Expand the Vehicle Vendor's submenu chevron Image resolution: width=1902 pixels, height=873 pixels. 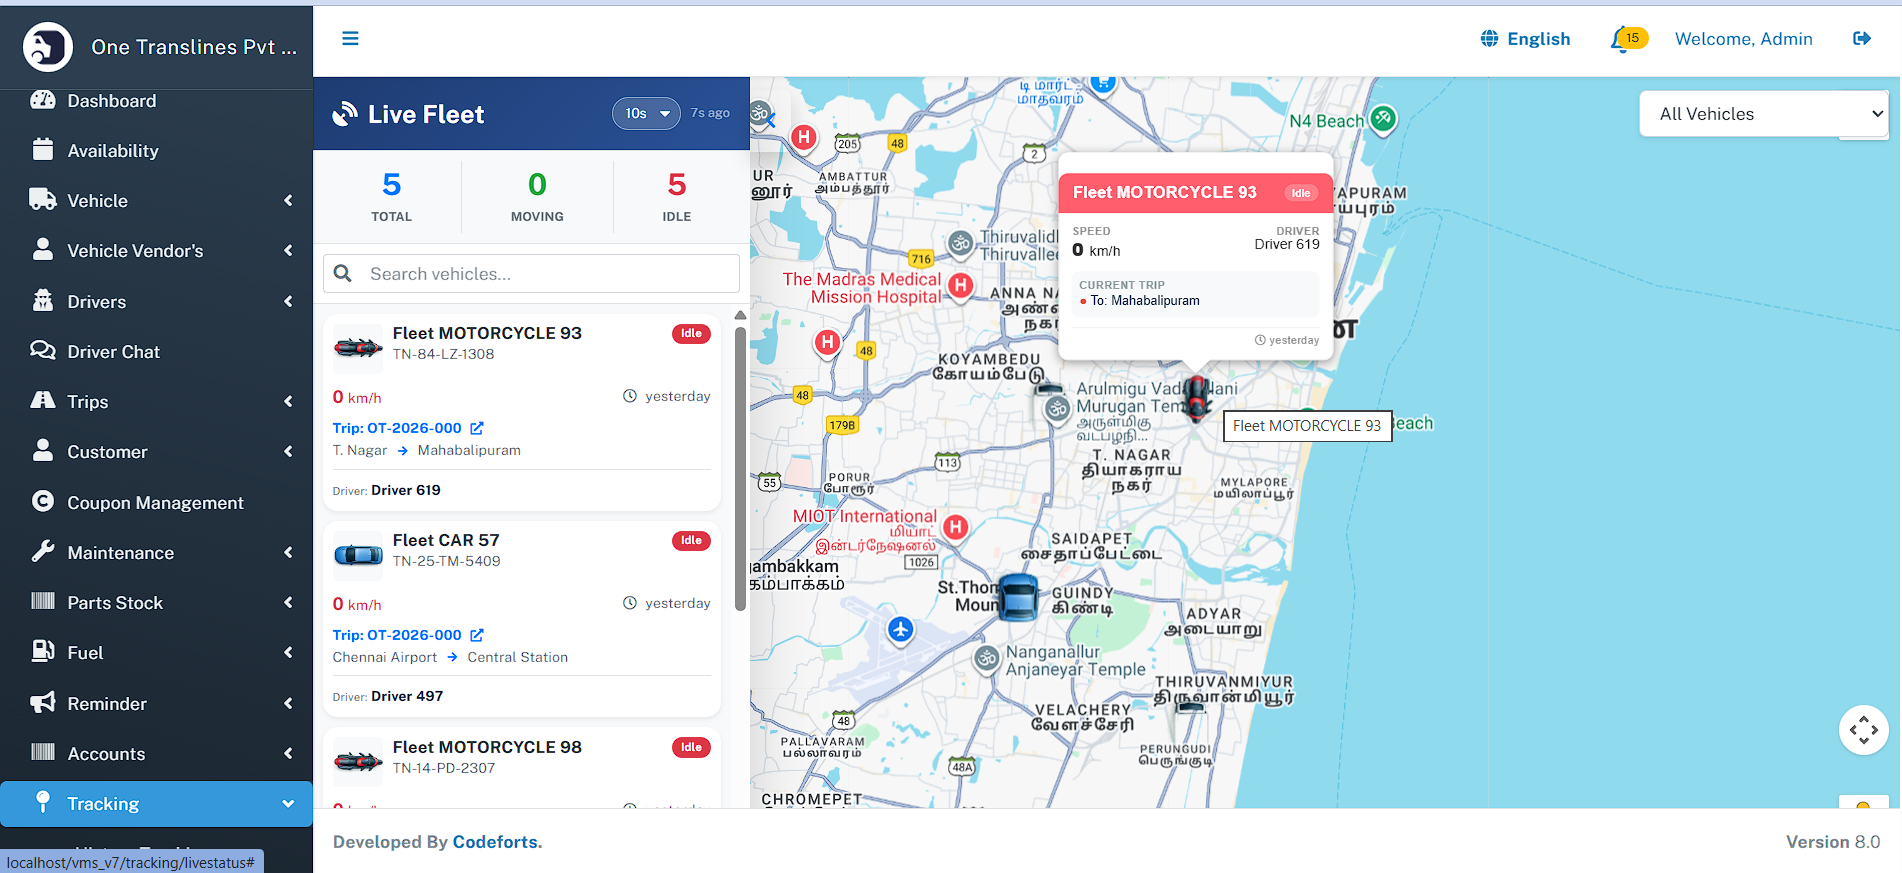click(x=288, y=250)
